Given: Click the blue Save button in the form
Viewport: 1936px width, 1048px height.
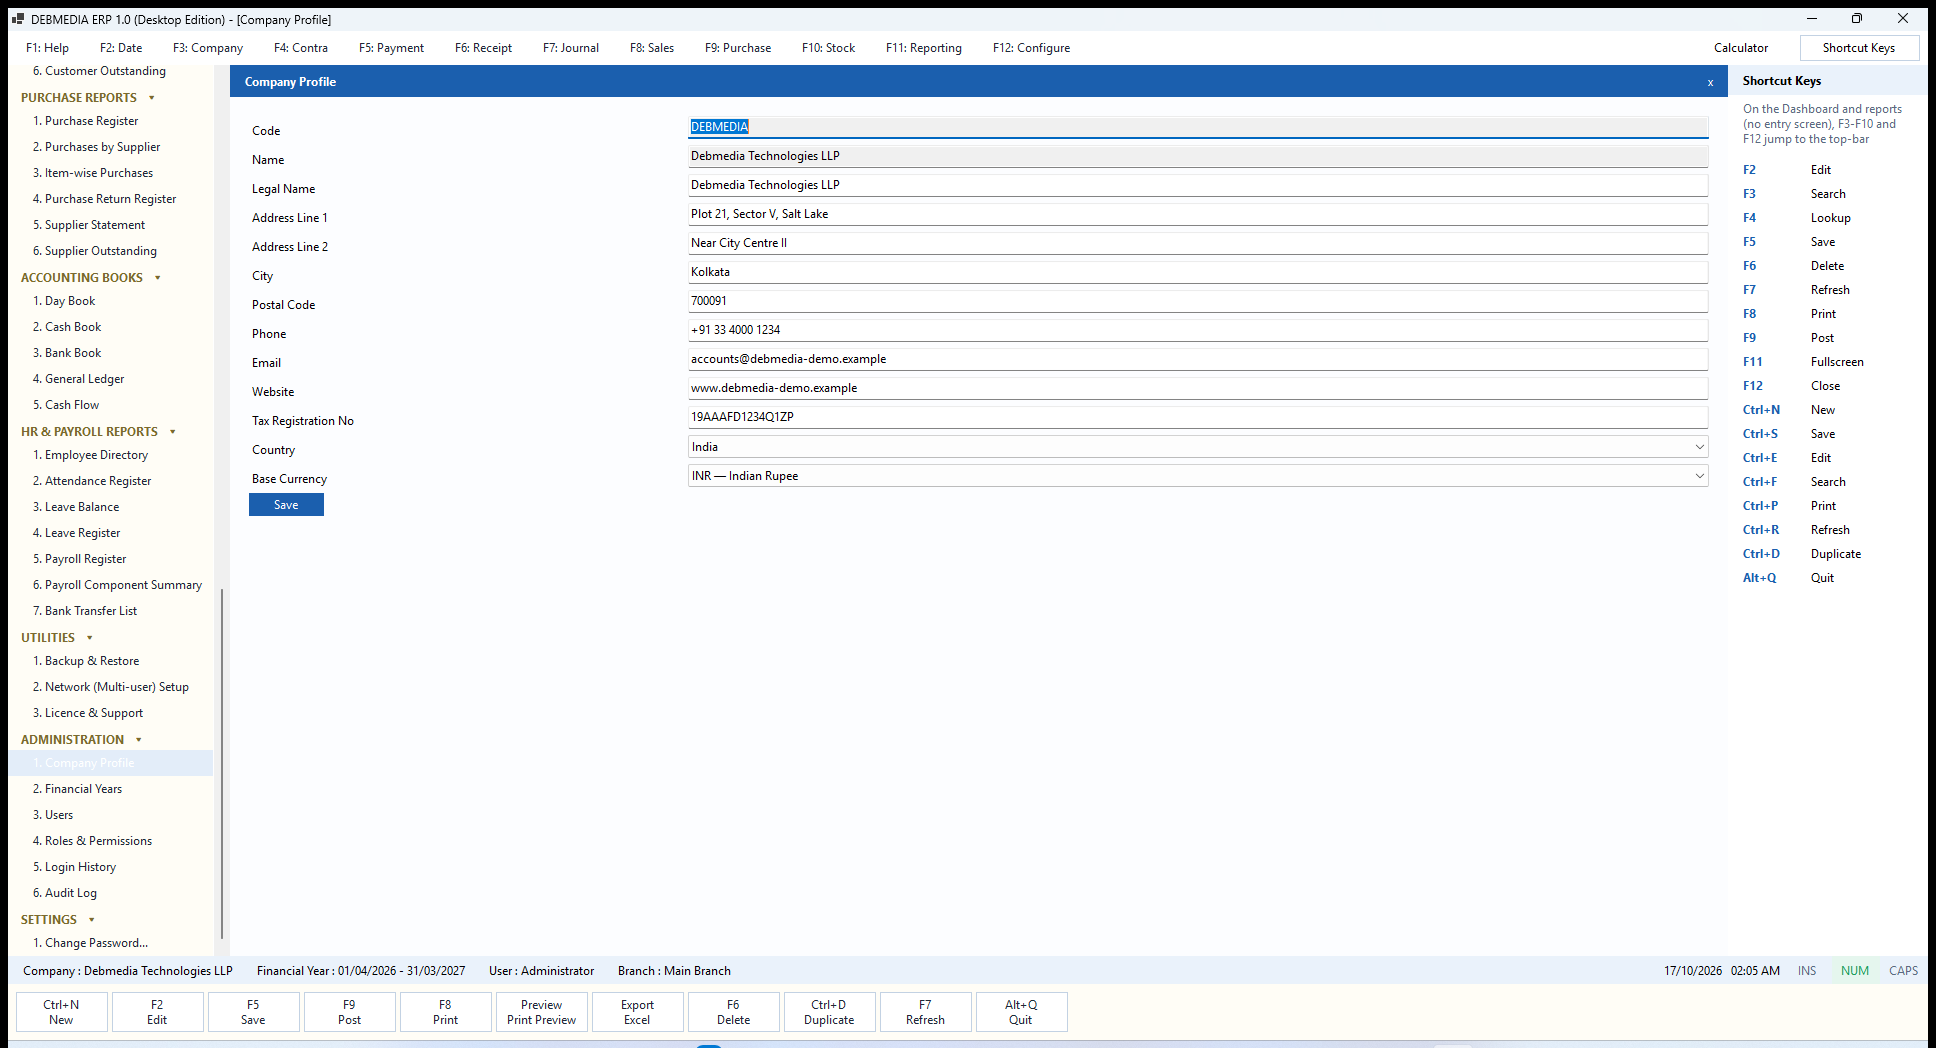Looking at the screenshot, I should (x=286, y=505).
